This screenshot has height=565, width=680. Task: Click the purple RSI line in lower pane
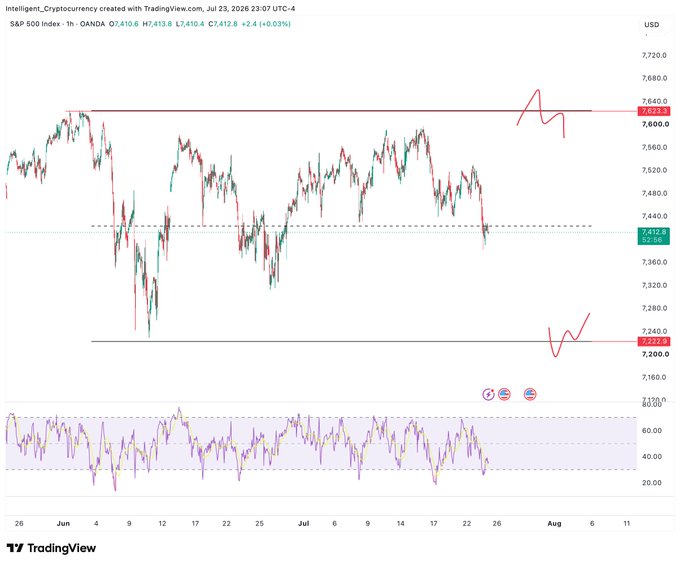pyautogui.click(x=247, y=451)
